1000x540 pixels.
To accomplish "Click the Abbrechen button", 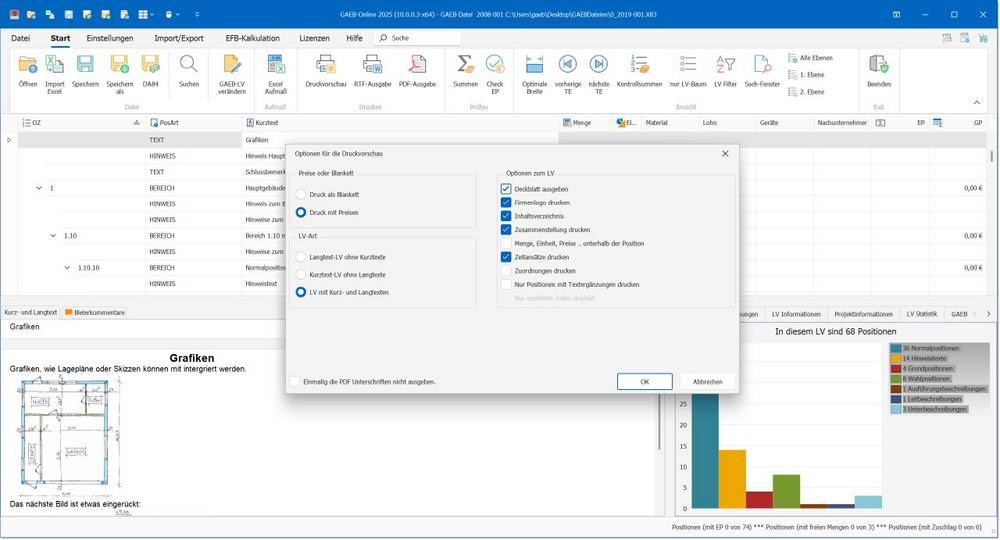I will [707, 381].
